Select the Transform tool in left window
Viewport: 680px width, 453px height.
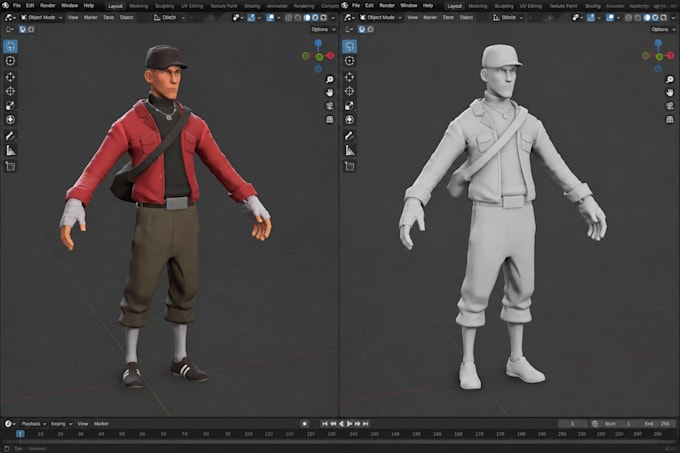pos(10,120)
